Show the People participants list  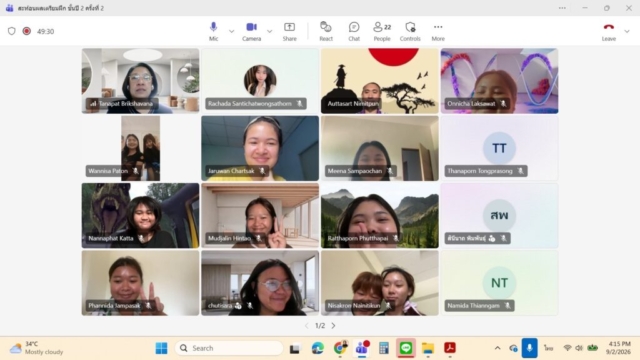point(382,31)
